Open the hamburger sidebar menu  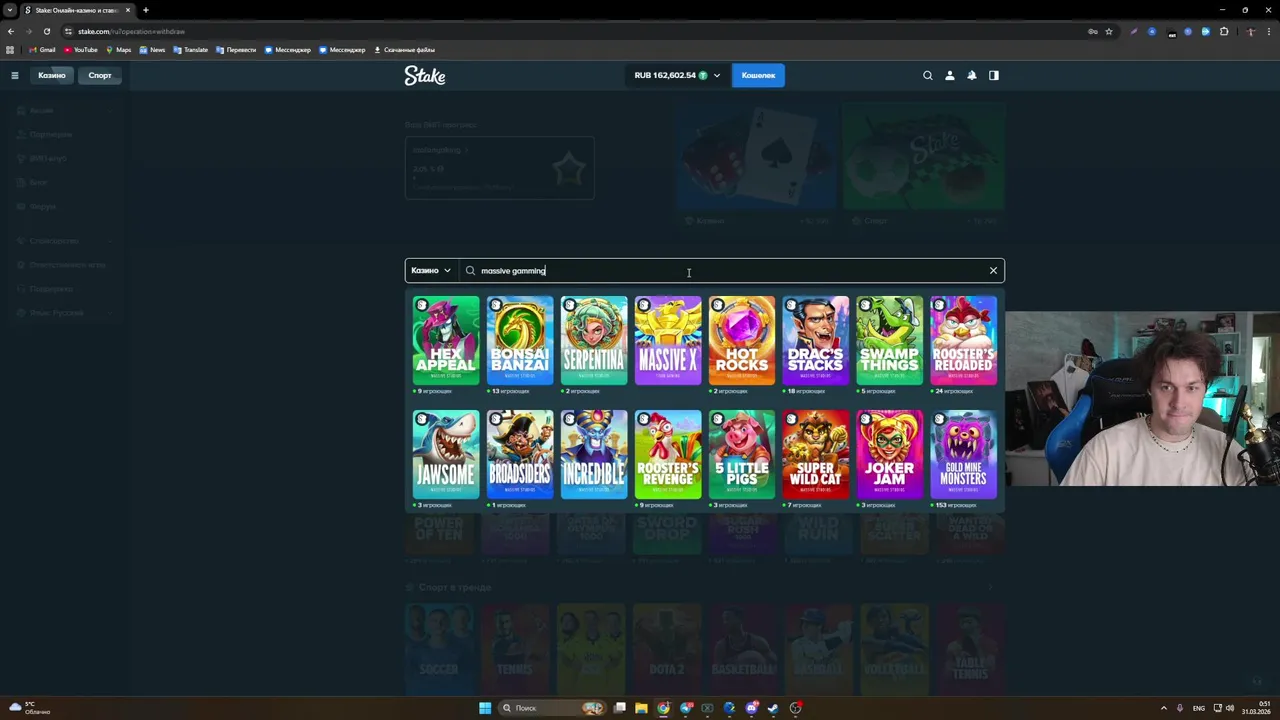pyautogui.click(x=15, y=75)
